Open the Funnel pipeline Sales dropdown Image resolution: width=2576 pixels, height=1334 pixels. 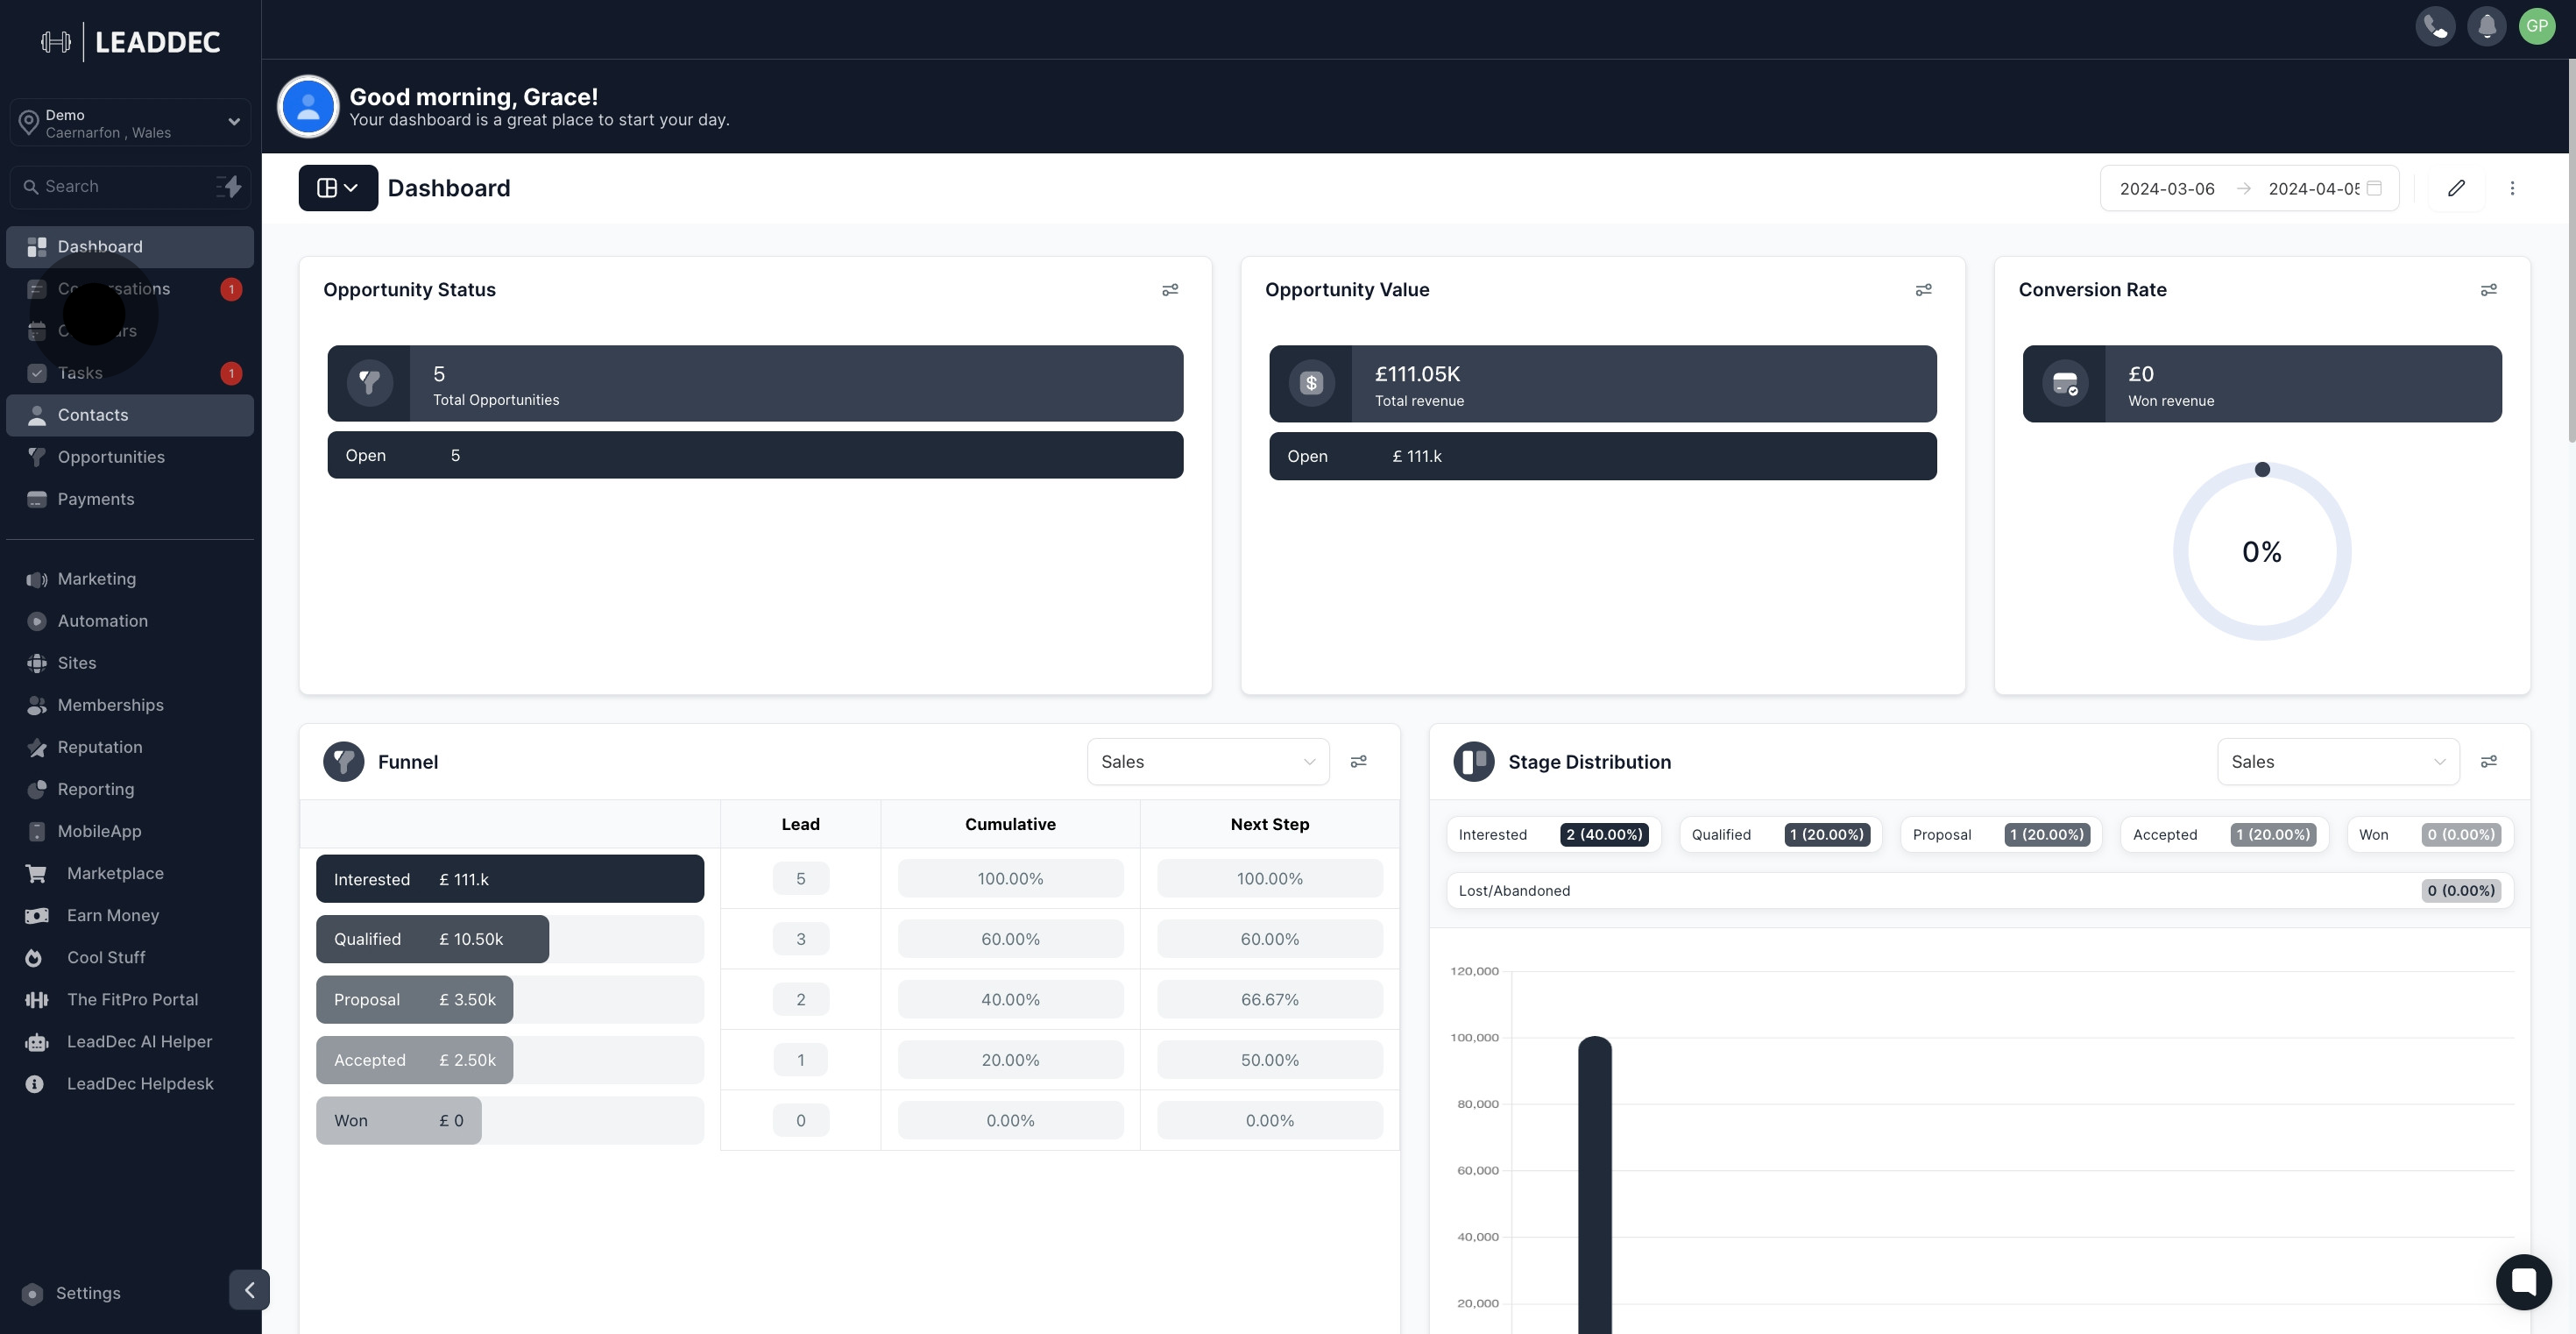[1207, 762]
